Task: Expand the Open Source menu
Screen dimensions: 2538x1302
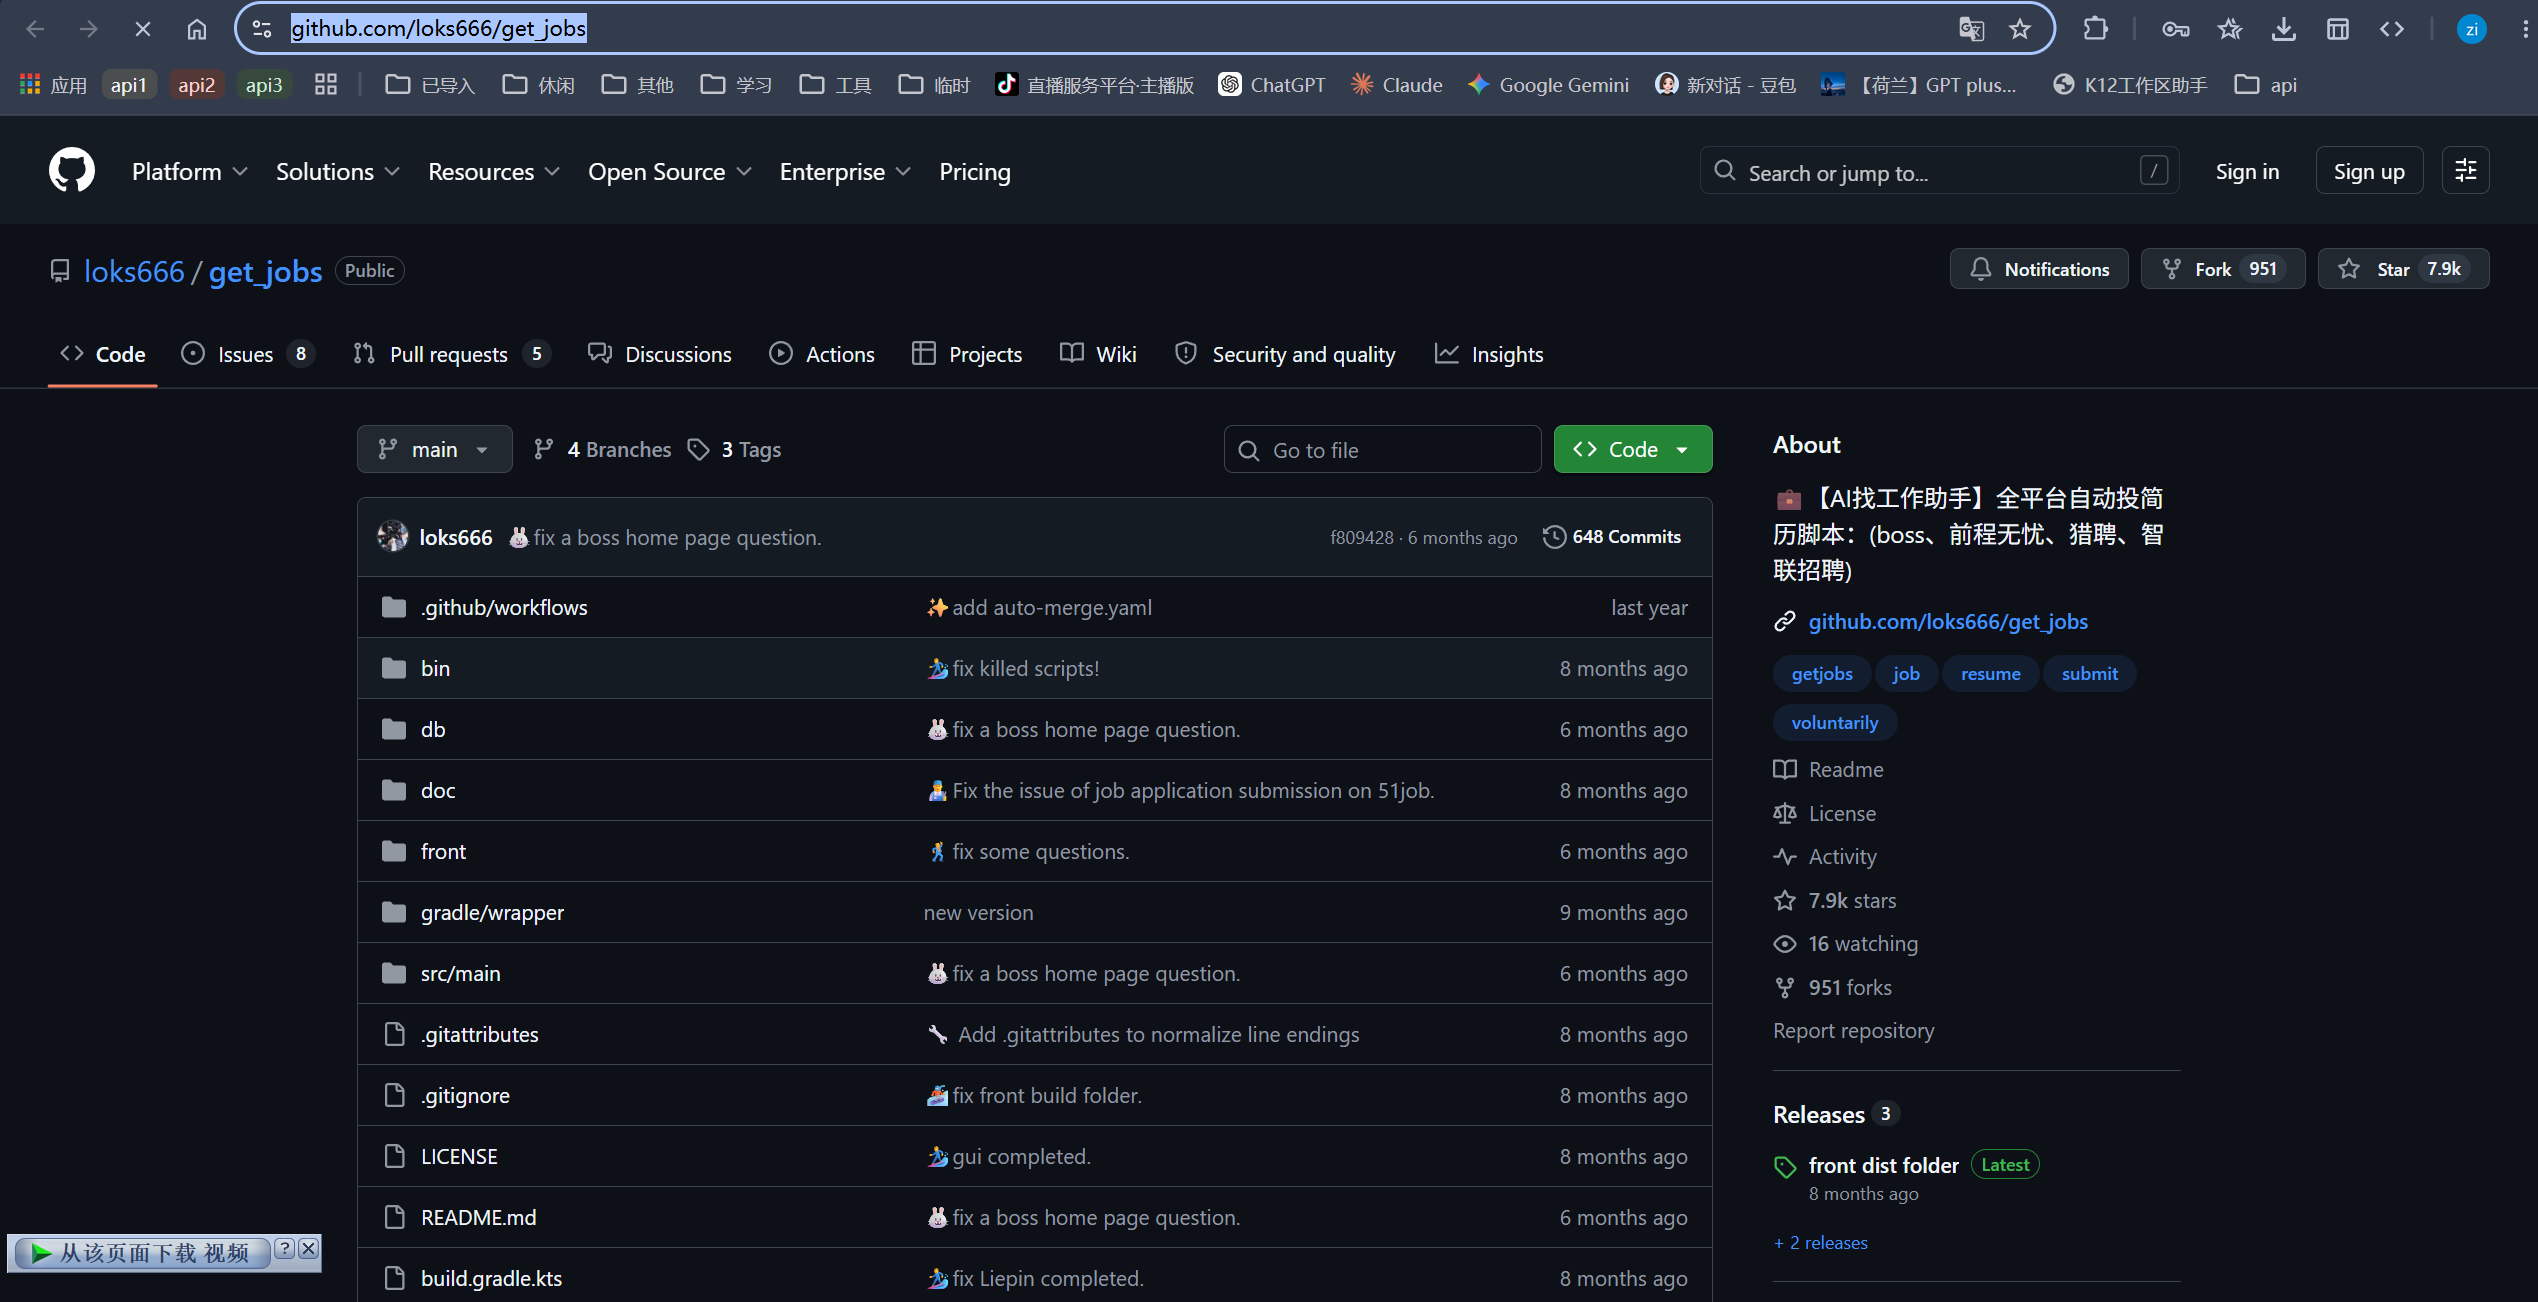Action: [x=670, y=172]
